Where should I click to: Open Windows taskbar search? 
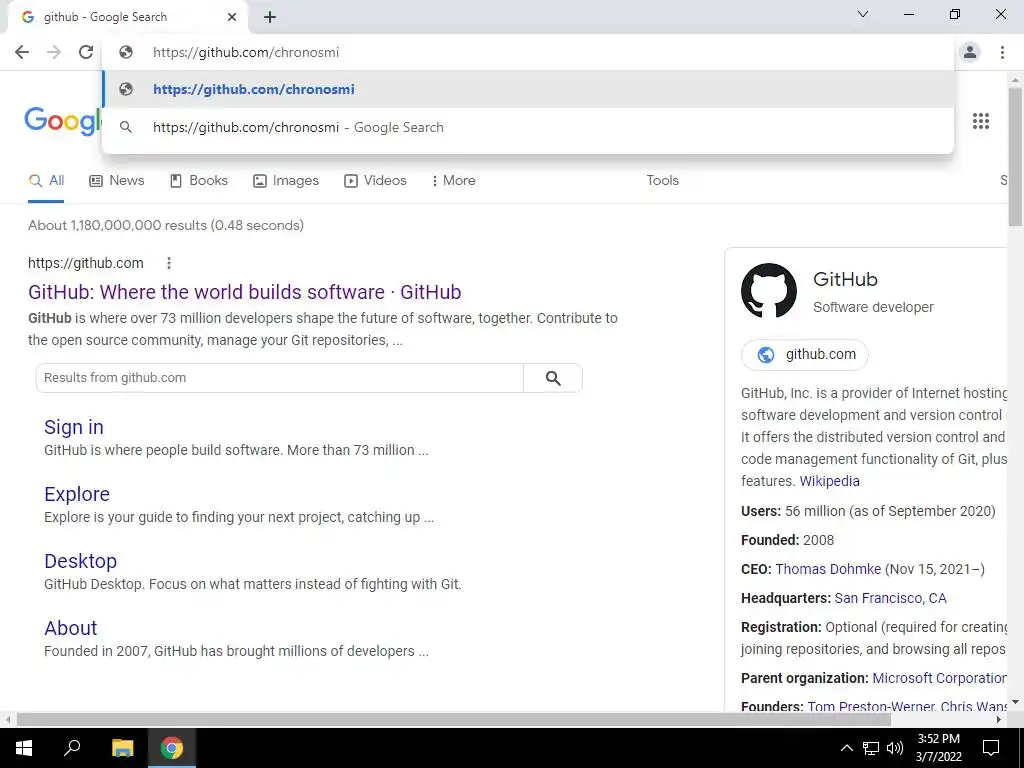[x=72, y=748]
